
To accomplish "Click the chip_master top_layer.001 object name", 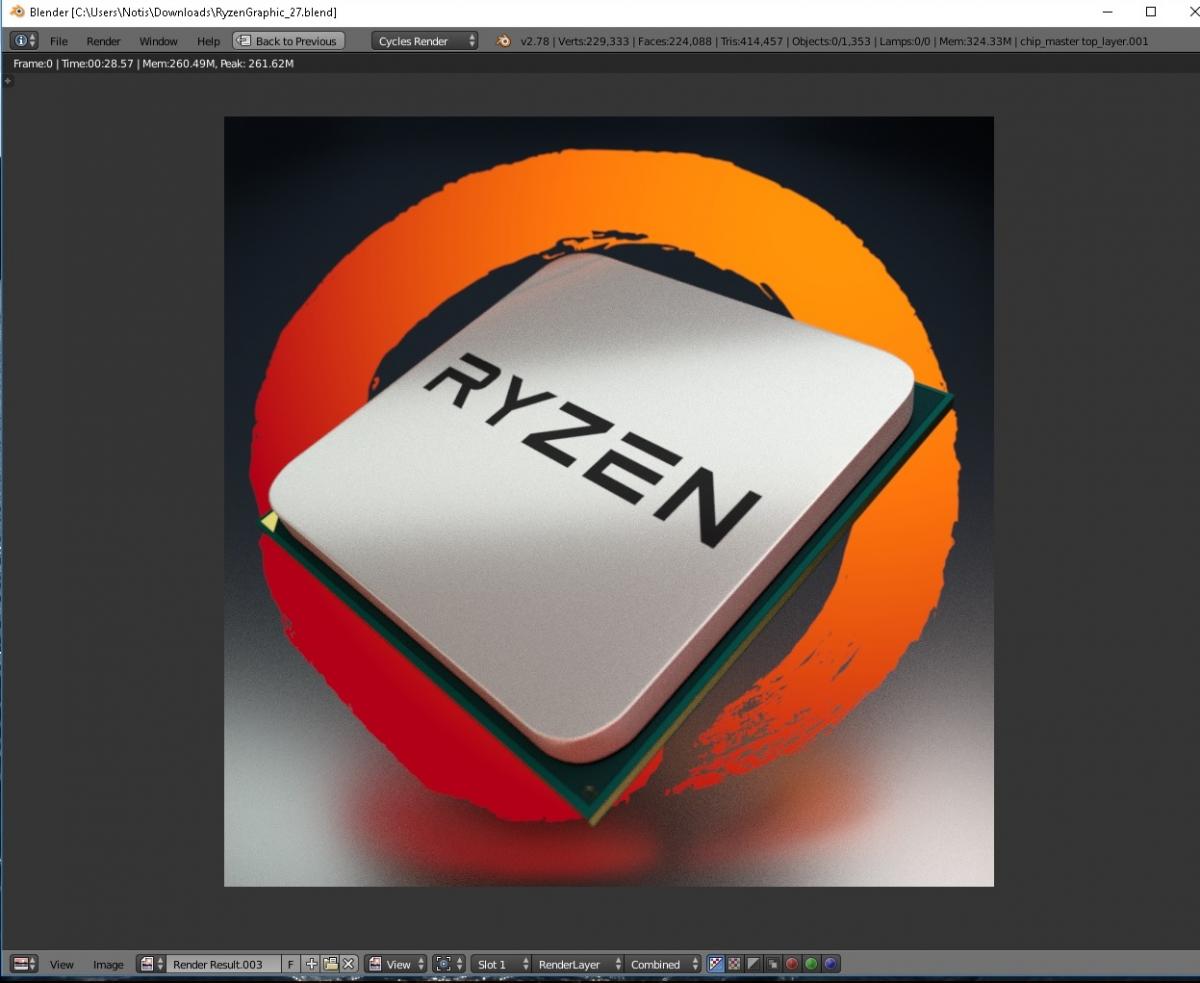I will 1084,41.
